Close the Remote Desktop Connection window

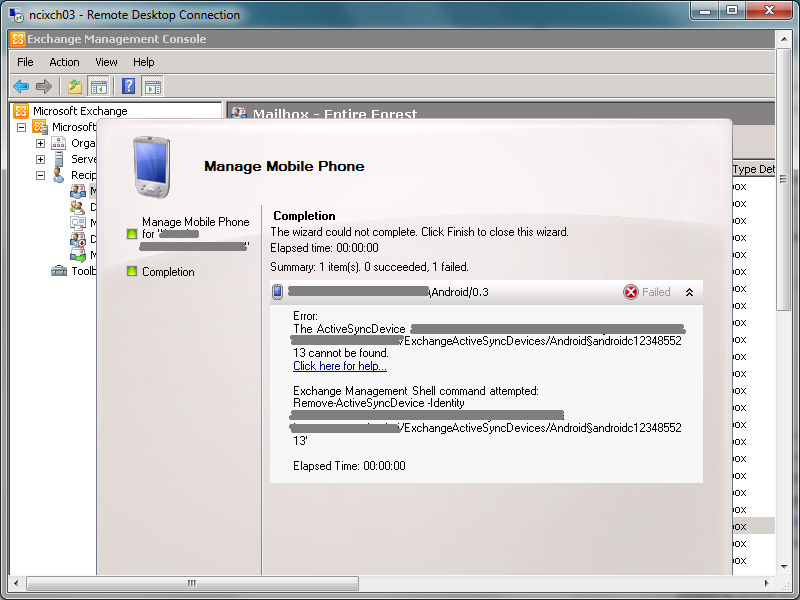tap(769, 10)
